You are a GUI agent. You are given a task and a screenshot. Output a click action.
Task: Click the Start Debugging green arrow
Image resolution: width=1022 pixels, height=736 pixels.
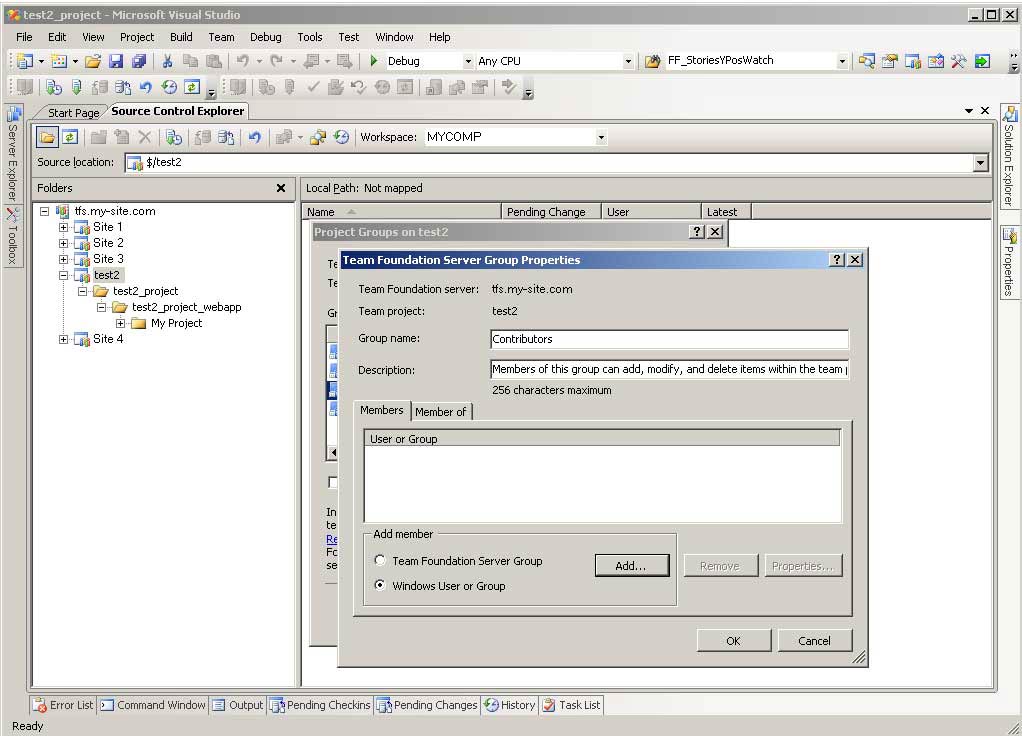tap(373, 61)
